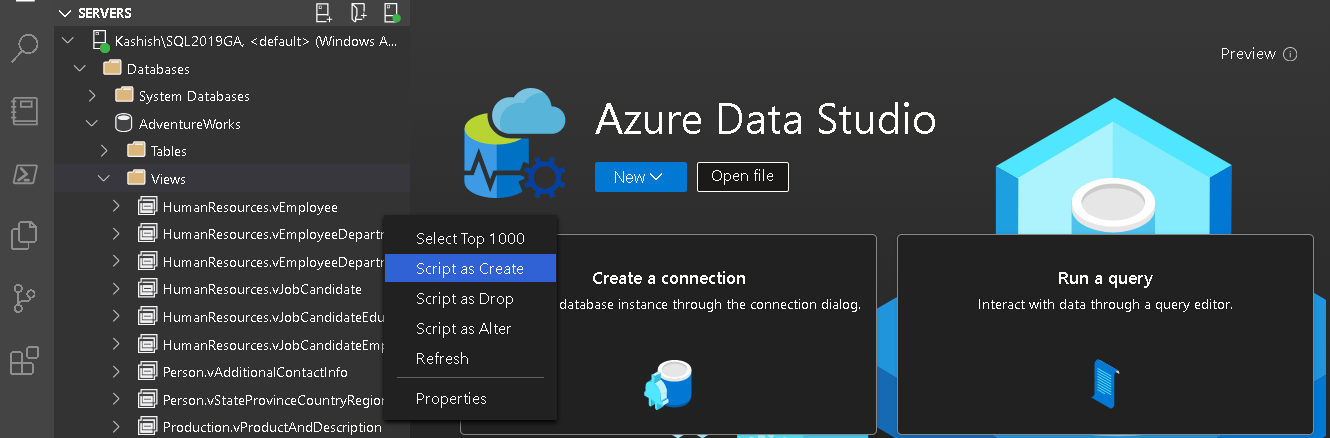Collapse the Views folder
Screen dimensions: 1330x438
pos(104,179)
